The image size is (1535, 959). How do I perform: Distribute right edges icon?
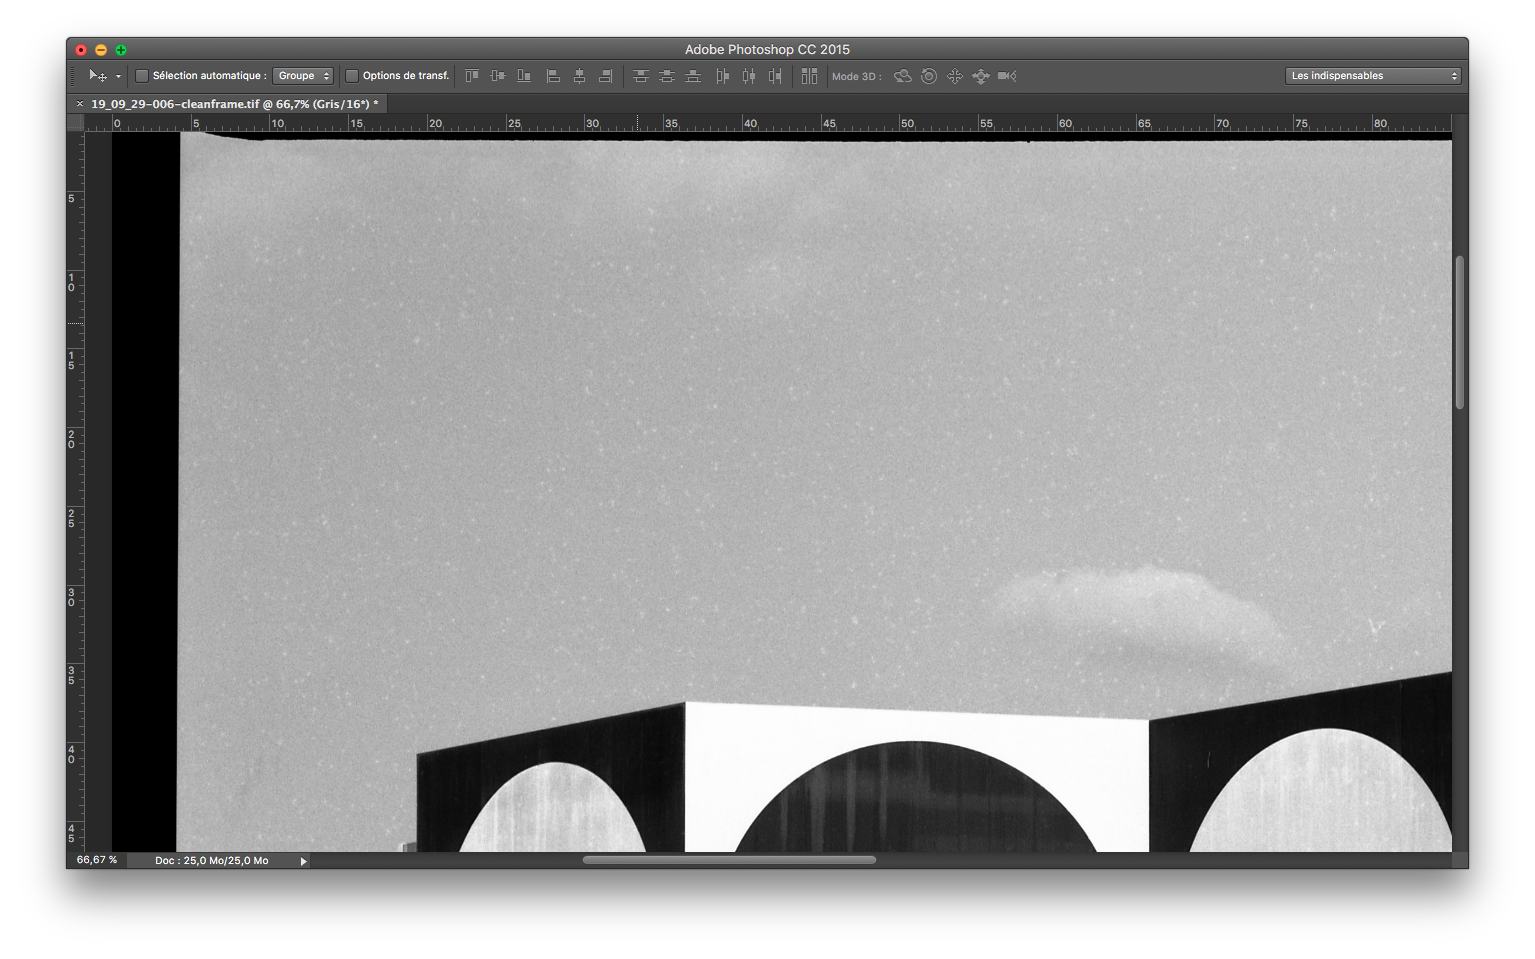coord(775,76)
